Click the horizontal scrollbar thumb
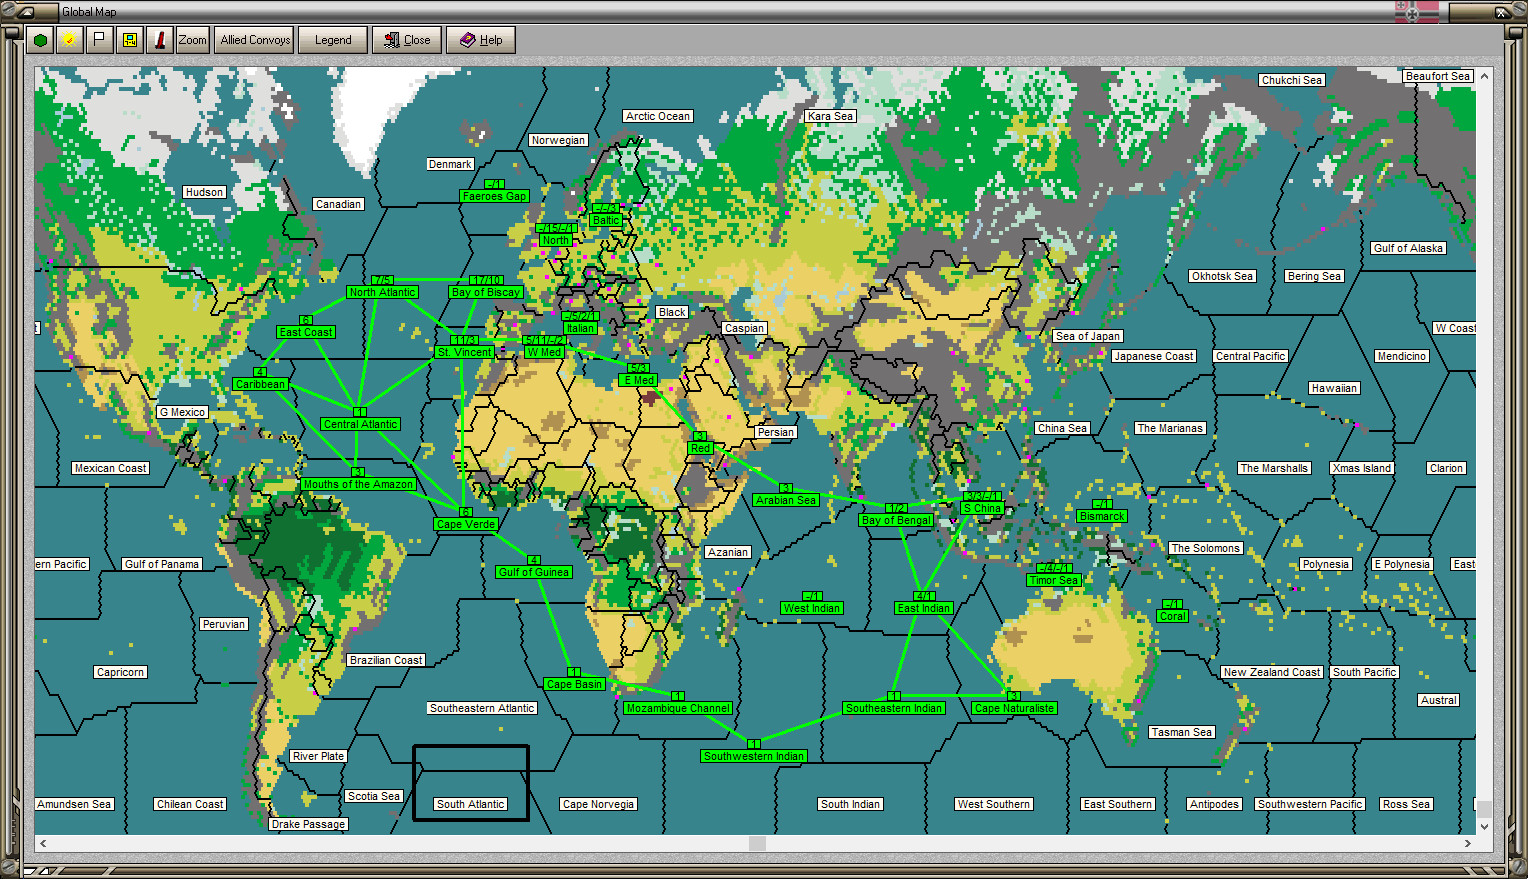1528x879 pixels. (757, 844)
